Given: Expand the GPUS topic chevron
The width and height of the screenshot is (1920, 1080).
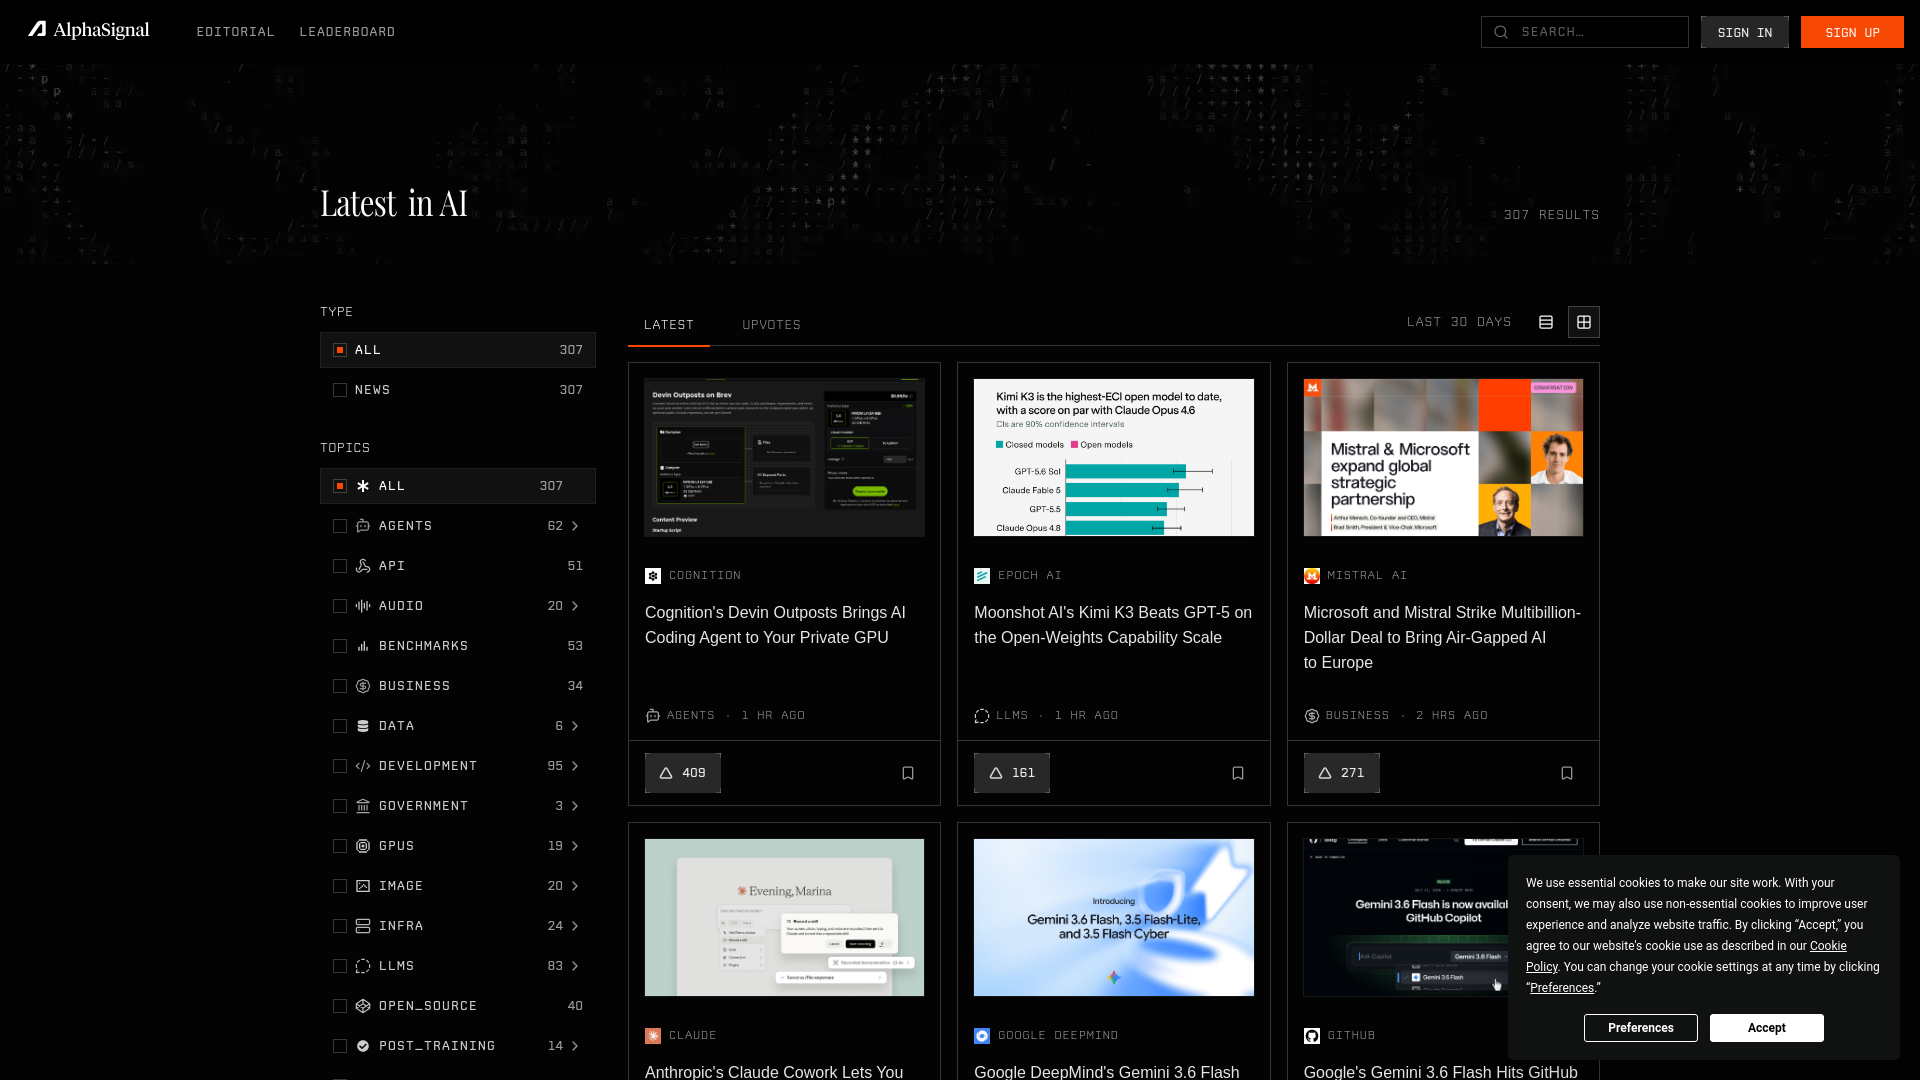Looking at the screenshot, I should click(x=575, y=846).
